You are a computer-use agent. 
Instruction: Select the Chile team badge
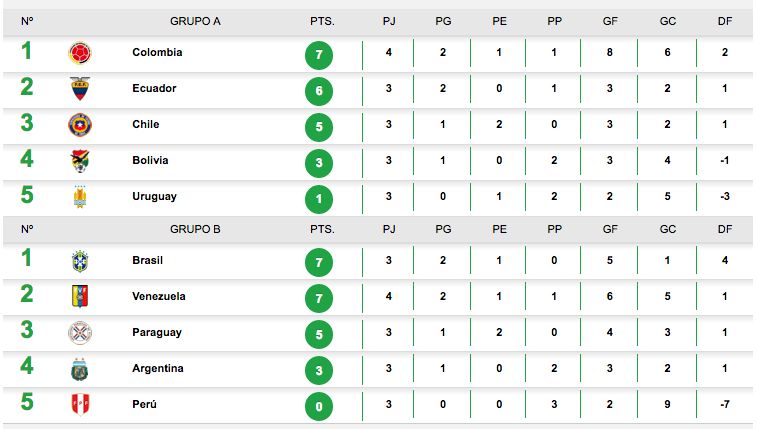[80, 125]
